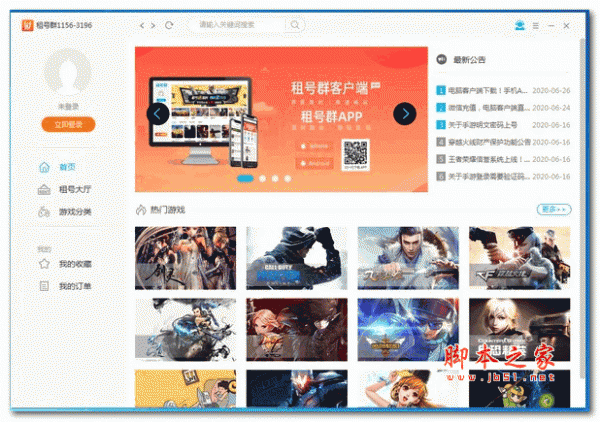The height and width of the screenshot is (422, 600).
Task: Click the QR code on the banner
Action: [x=355, y=155]
